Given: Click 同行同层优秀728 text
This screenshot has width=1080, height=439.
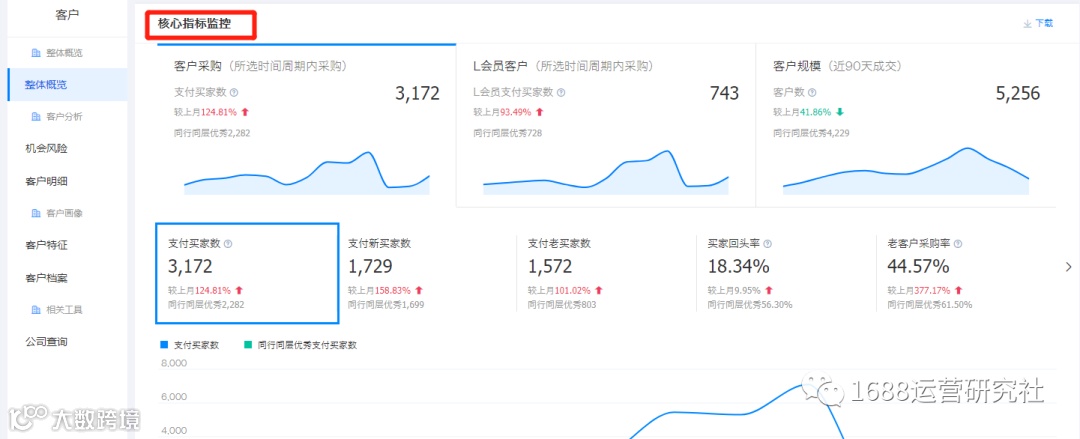Looking at the screenshot, I should [x=508, y=133].
